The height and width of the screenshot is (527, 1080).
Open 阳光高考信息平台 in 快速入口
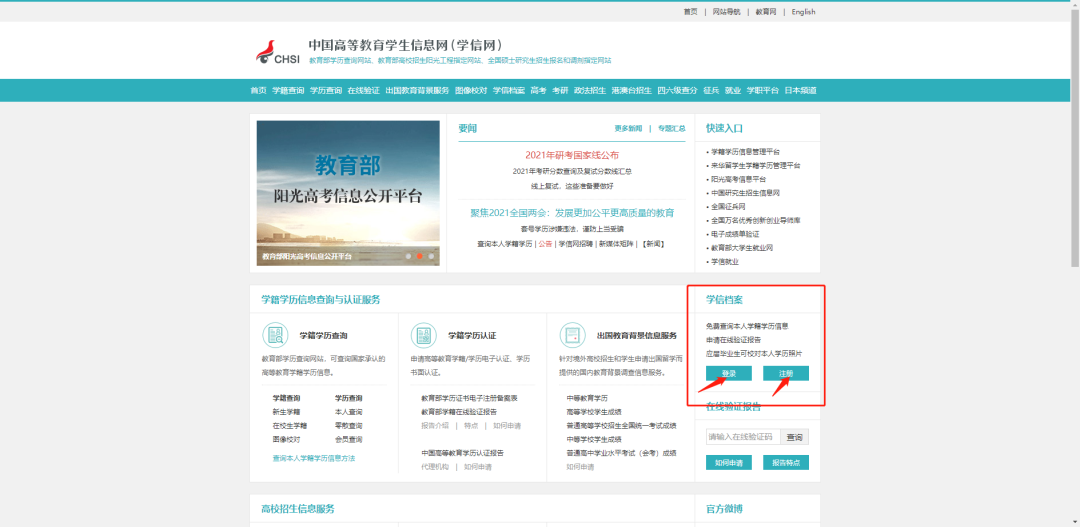tap(738, 179)
